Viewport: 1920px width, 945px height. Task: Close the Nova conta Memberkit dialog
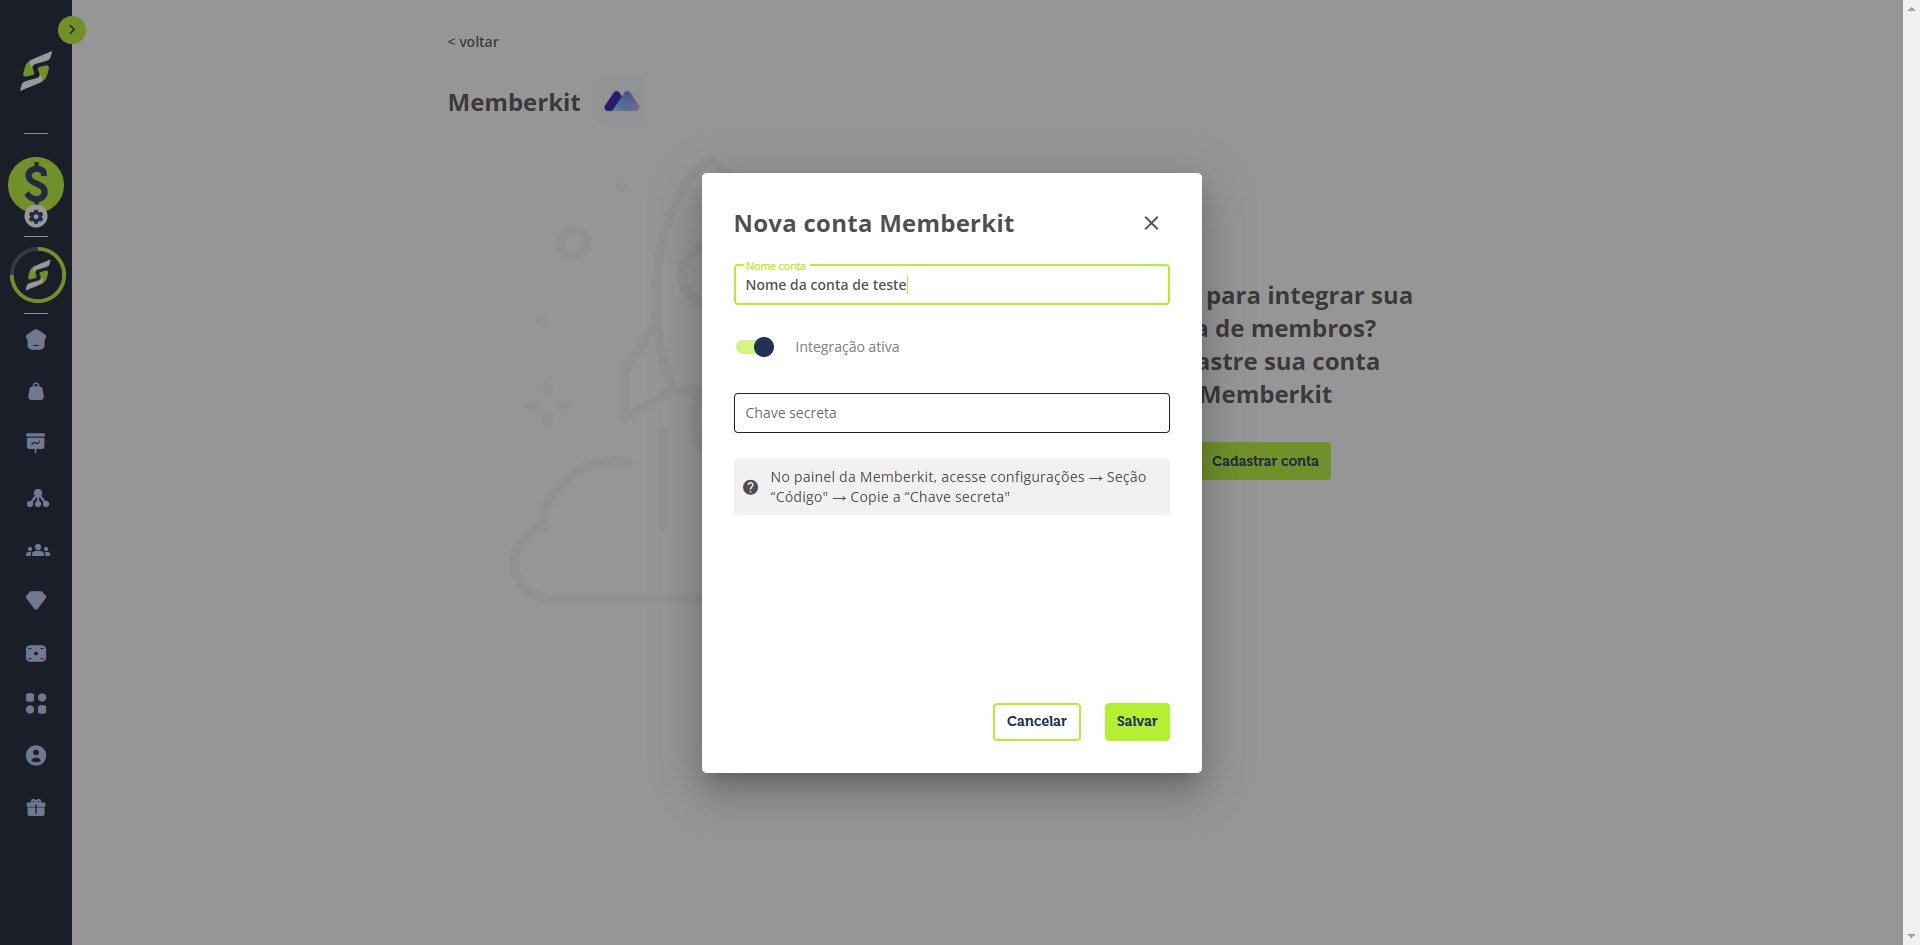[x=1151, y=223]
